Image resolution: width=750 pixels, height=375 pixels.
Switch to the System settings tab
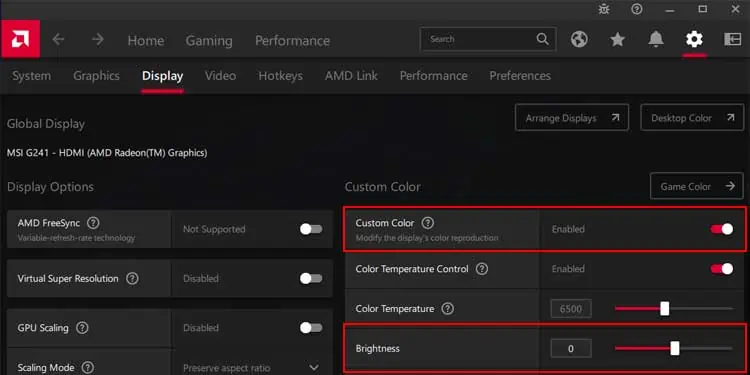(x=32, y=76)
